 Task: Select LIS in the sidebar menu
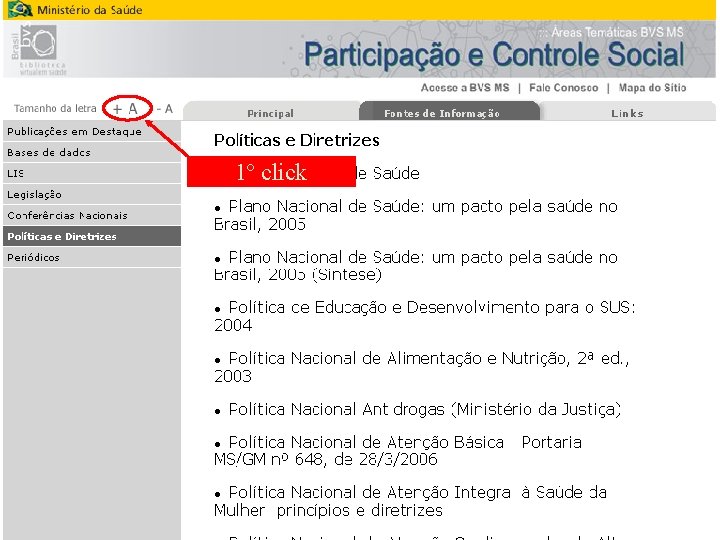(x=92, y=174)
